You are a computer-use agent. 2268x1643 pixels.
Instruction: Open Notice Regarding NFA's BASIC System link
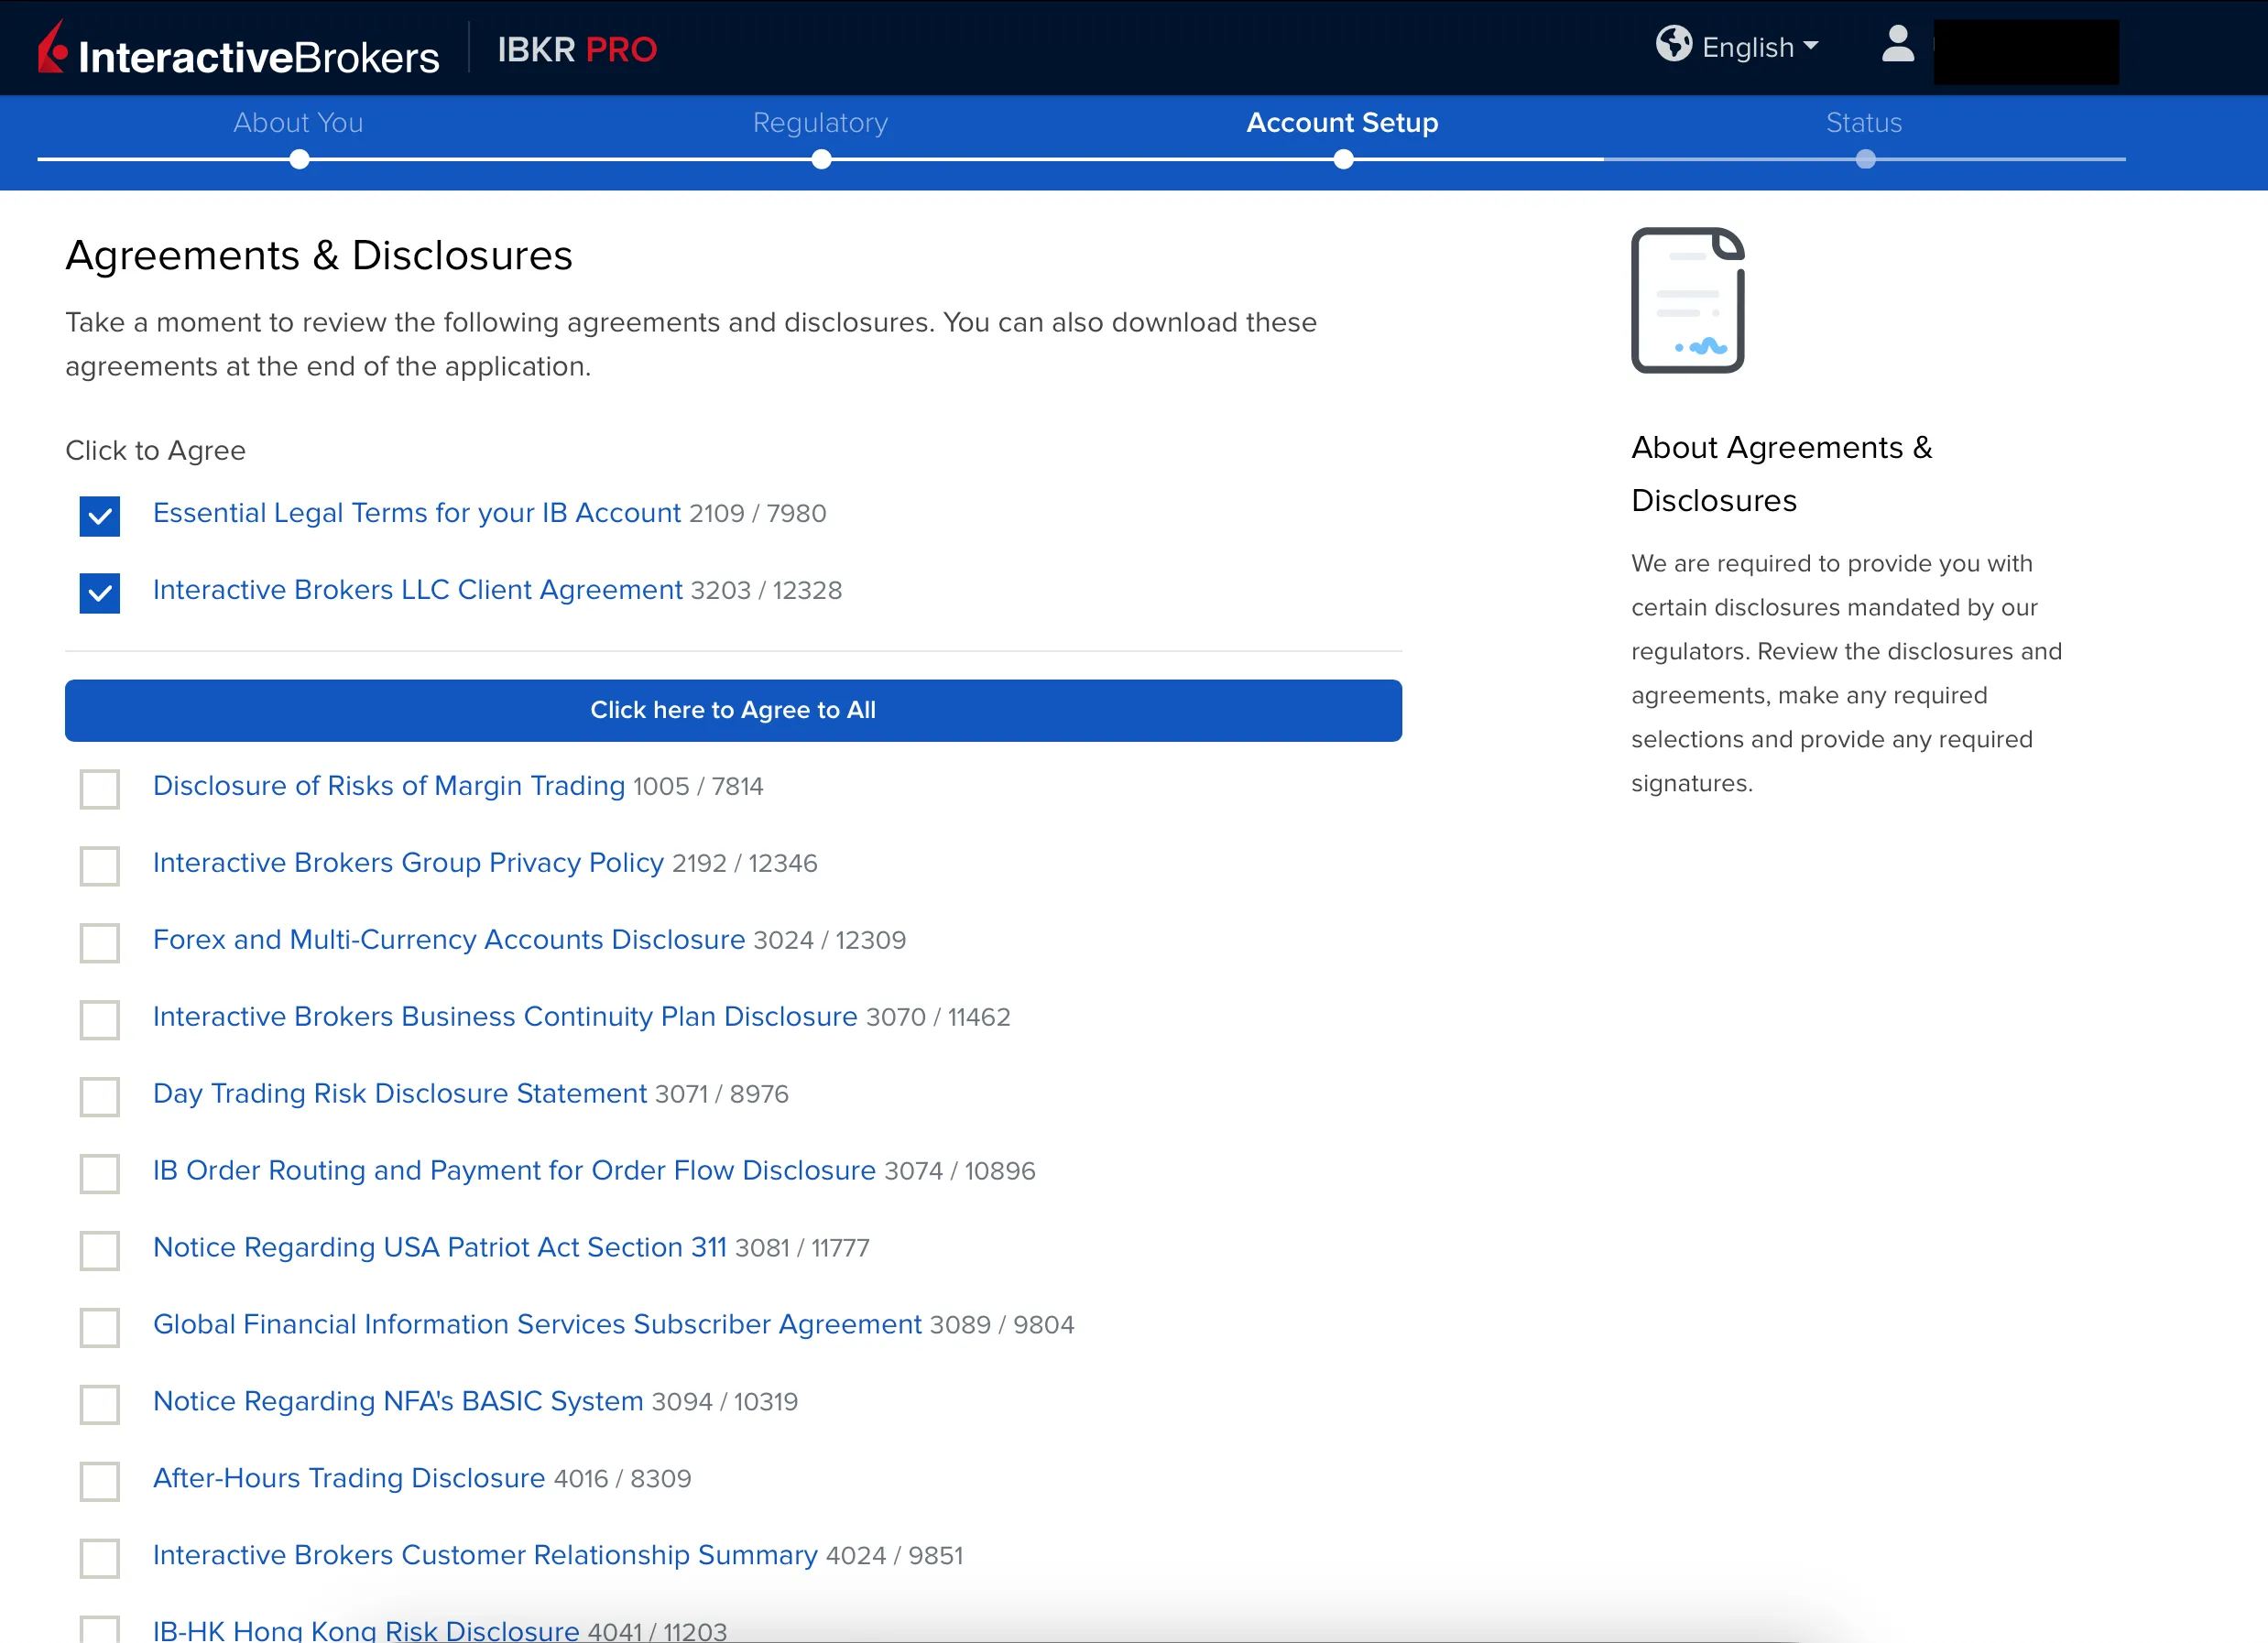point(398,1402)
